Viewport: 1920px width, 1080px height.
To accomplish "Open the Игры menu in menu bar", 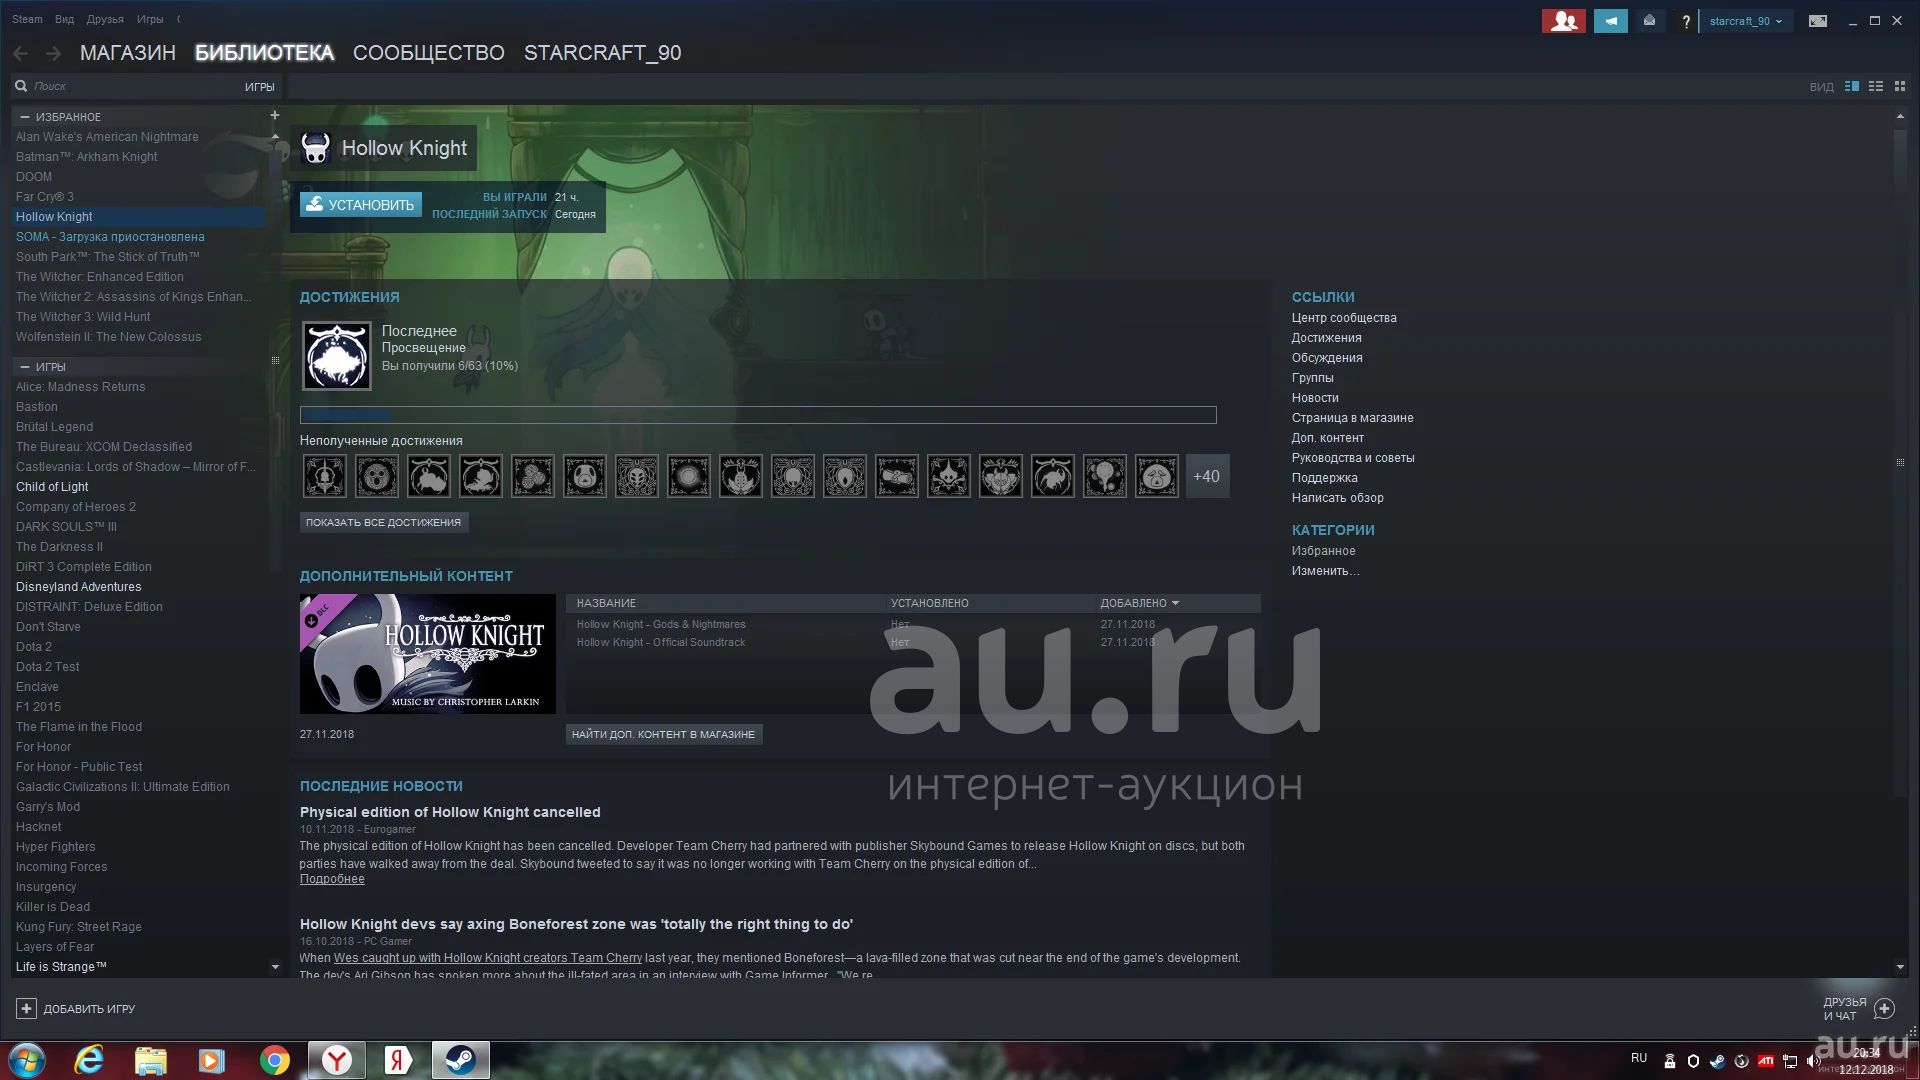I will [x=150, y=19].
